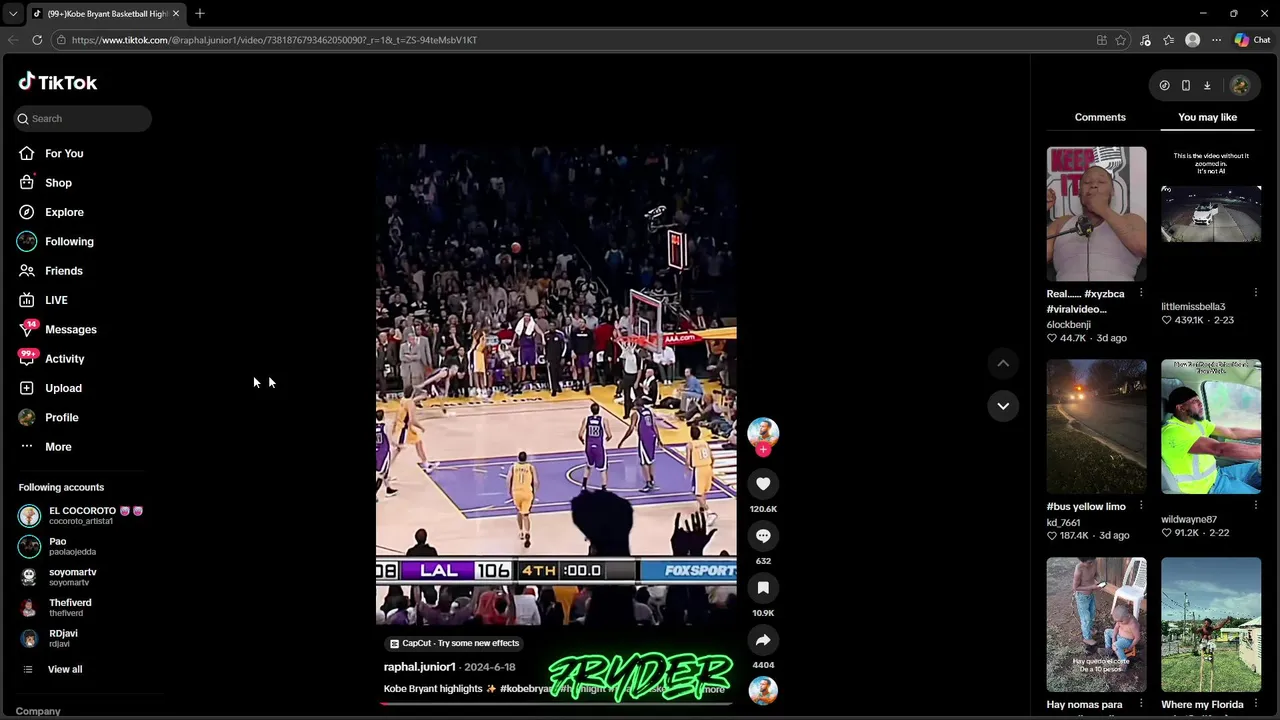1280x720 pixels.
Task: Open account avatar in top right
Action: click(x=1240, y=86)
